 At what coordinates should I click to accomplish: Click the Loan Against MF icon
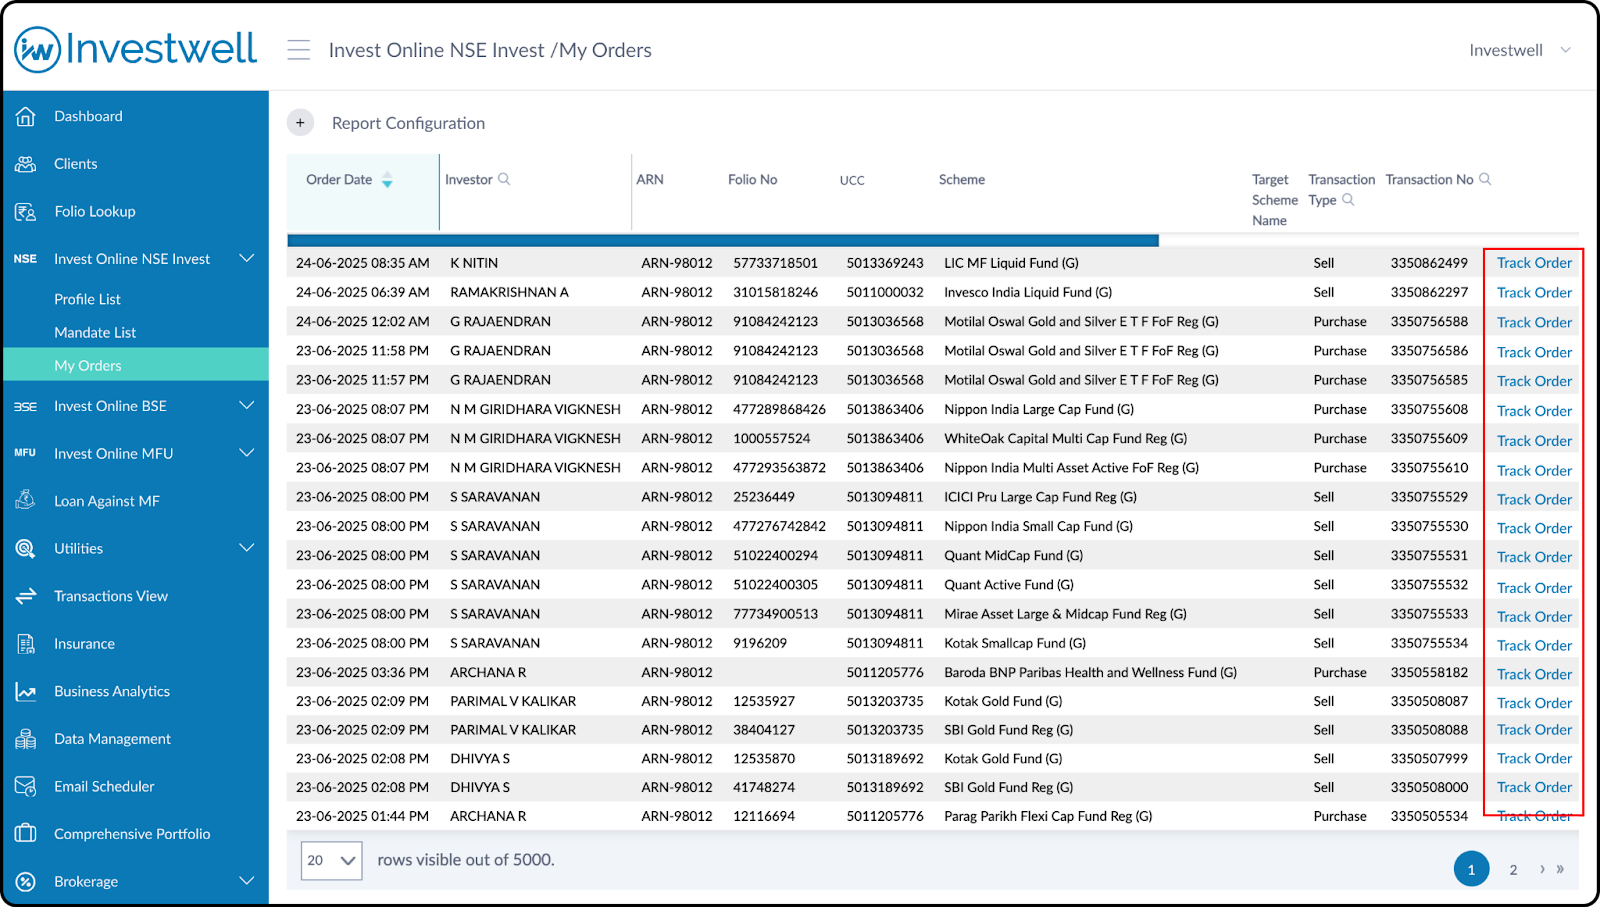coord(26,500)
